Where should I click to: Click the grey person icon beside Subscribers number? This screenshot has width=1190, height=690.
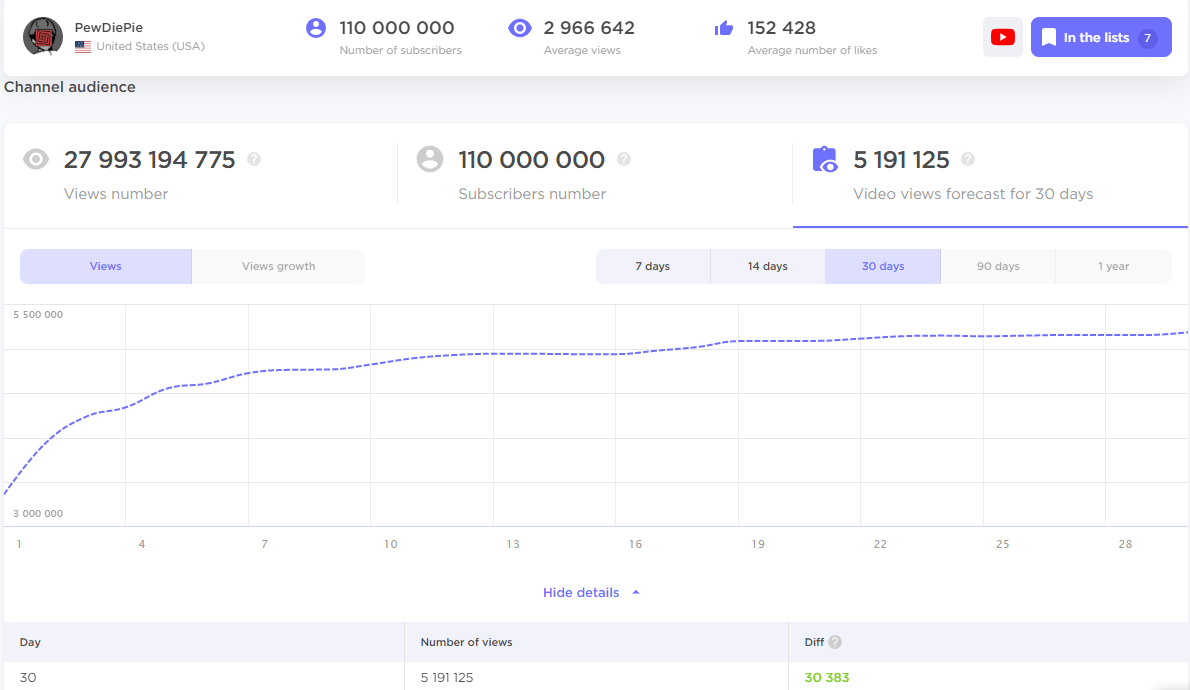(430, 159)
